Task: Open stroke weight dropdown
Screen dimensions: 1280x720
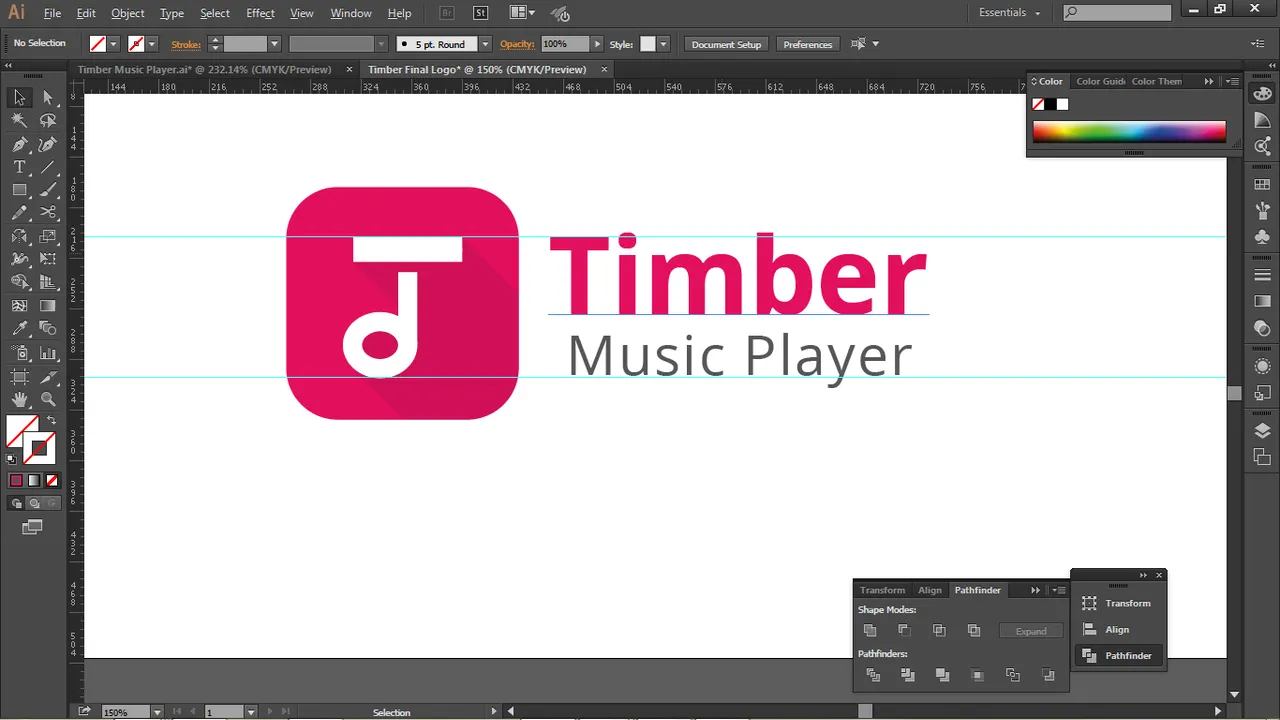Action: (x=273, y=44)
